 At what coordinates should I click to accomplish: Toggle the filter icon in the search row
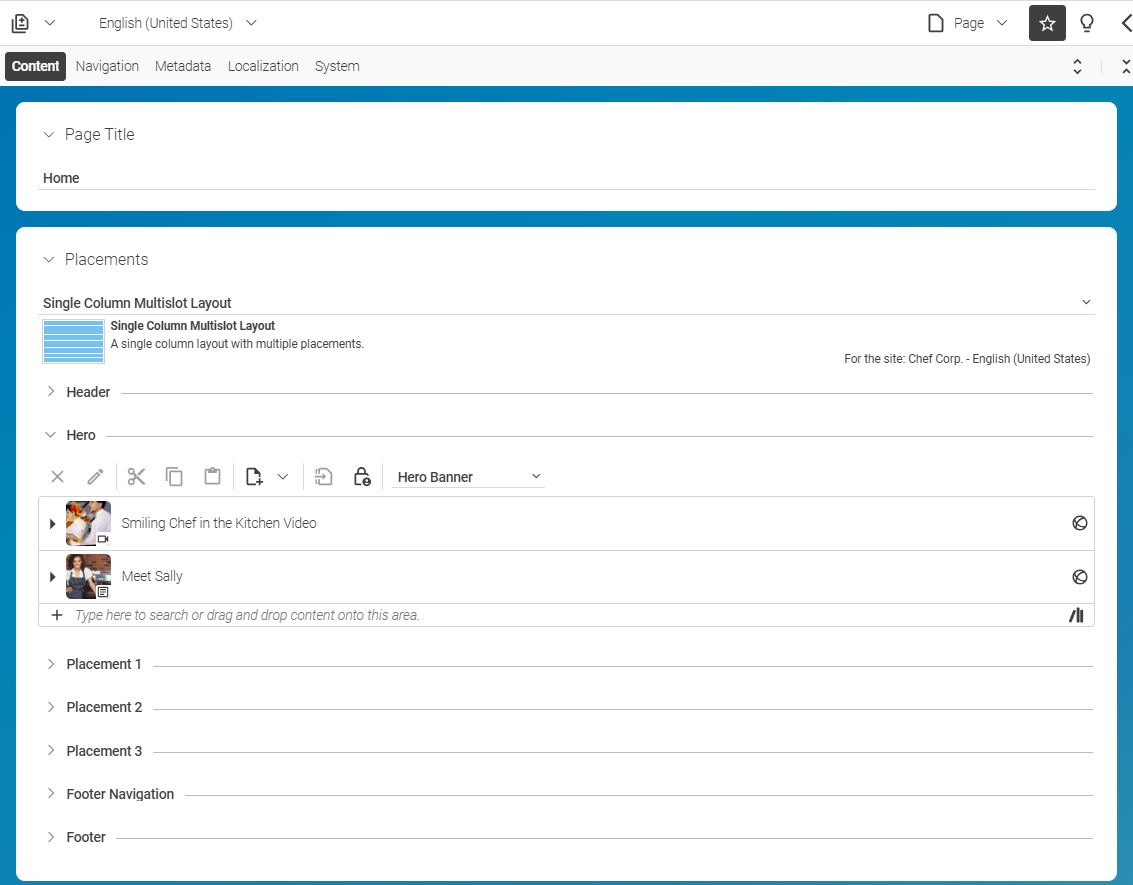click(x=1075, y=614)
